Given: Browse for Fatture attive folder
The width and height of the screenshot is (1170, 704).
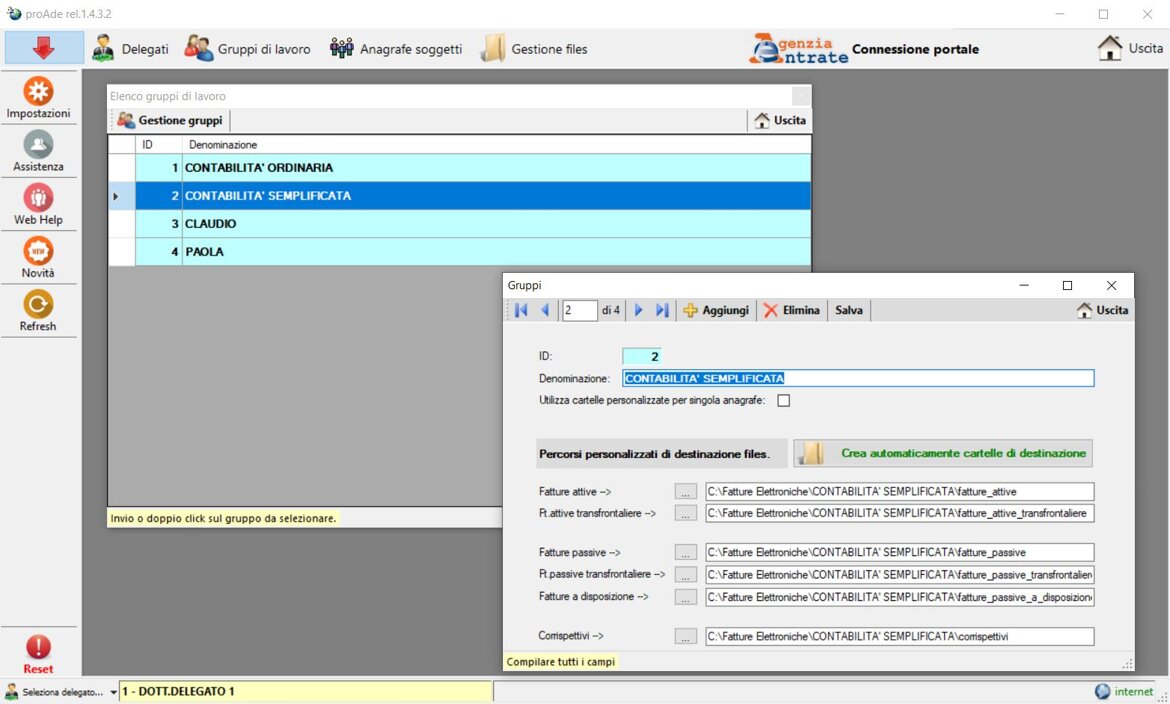Looking at the screenshot, I should coord(685,492).
